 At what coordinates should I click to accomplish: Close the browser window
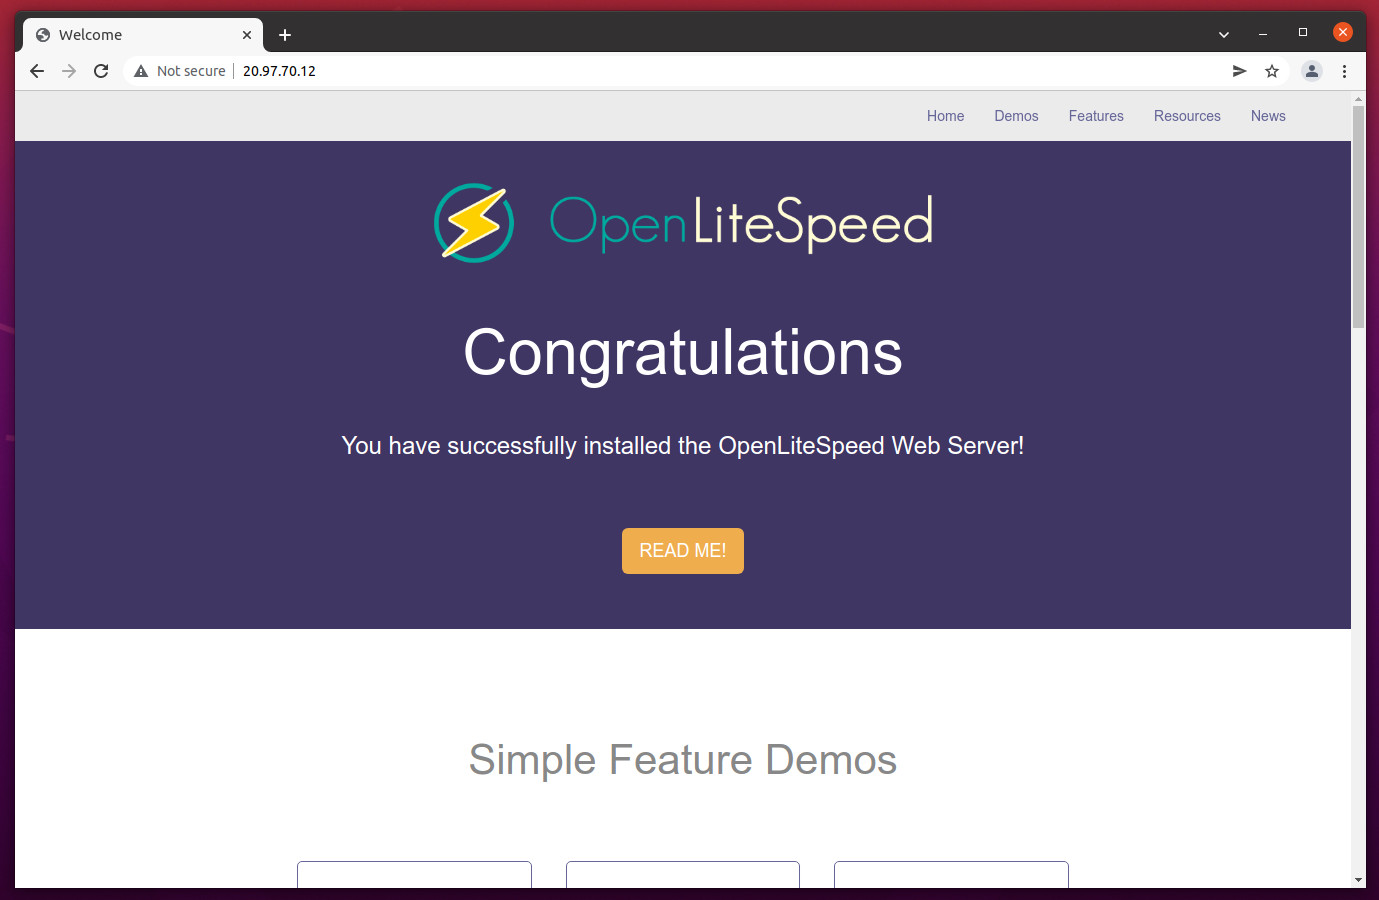click(x=1343, y=33)
